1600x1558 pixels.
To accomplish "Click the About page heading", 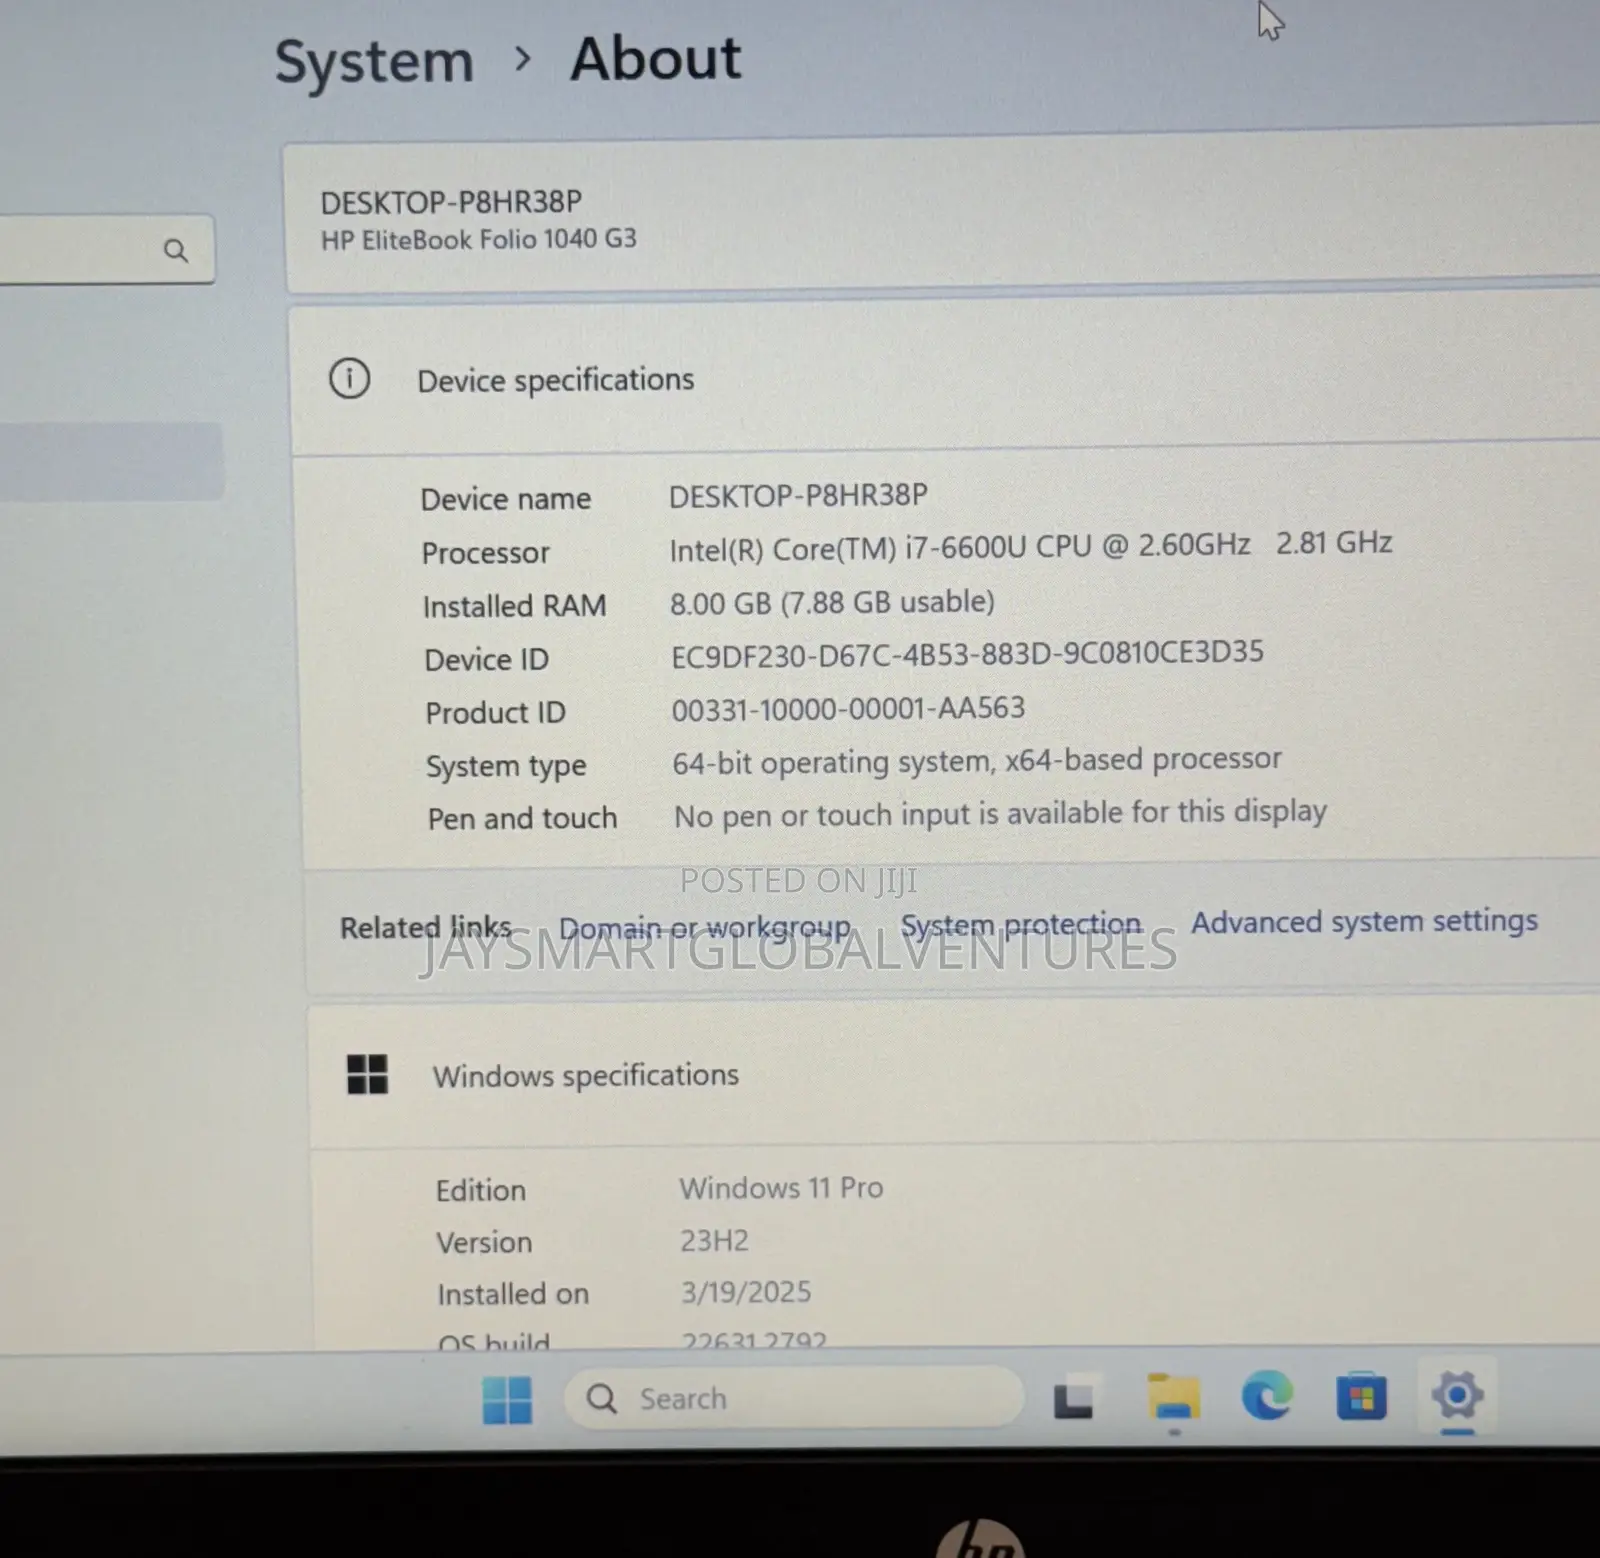I will coord(656,58).
